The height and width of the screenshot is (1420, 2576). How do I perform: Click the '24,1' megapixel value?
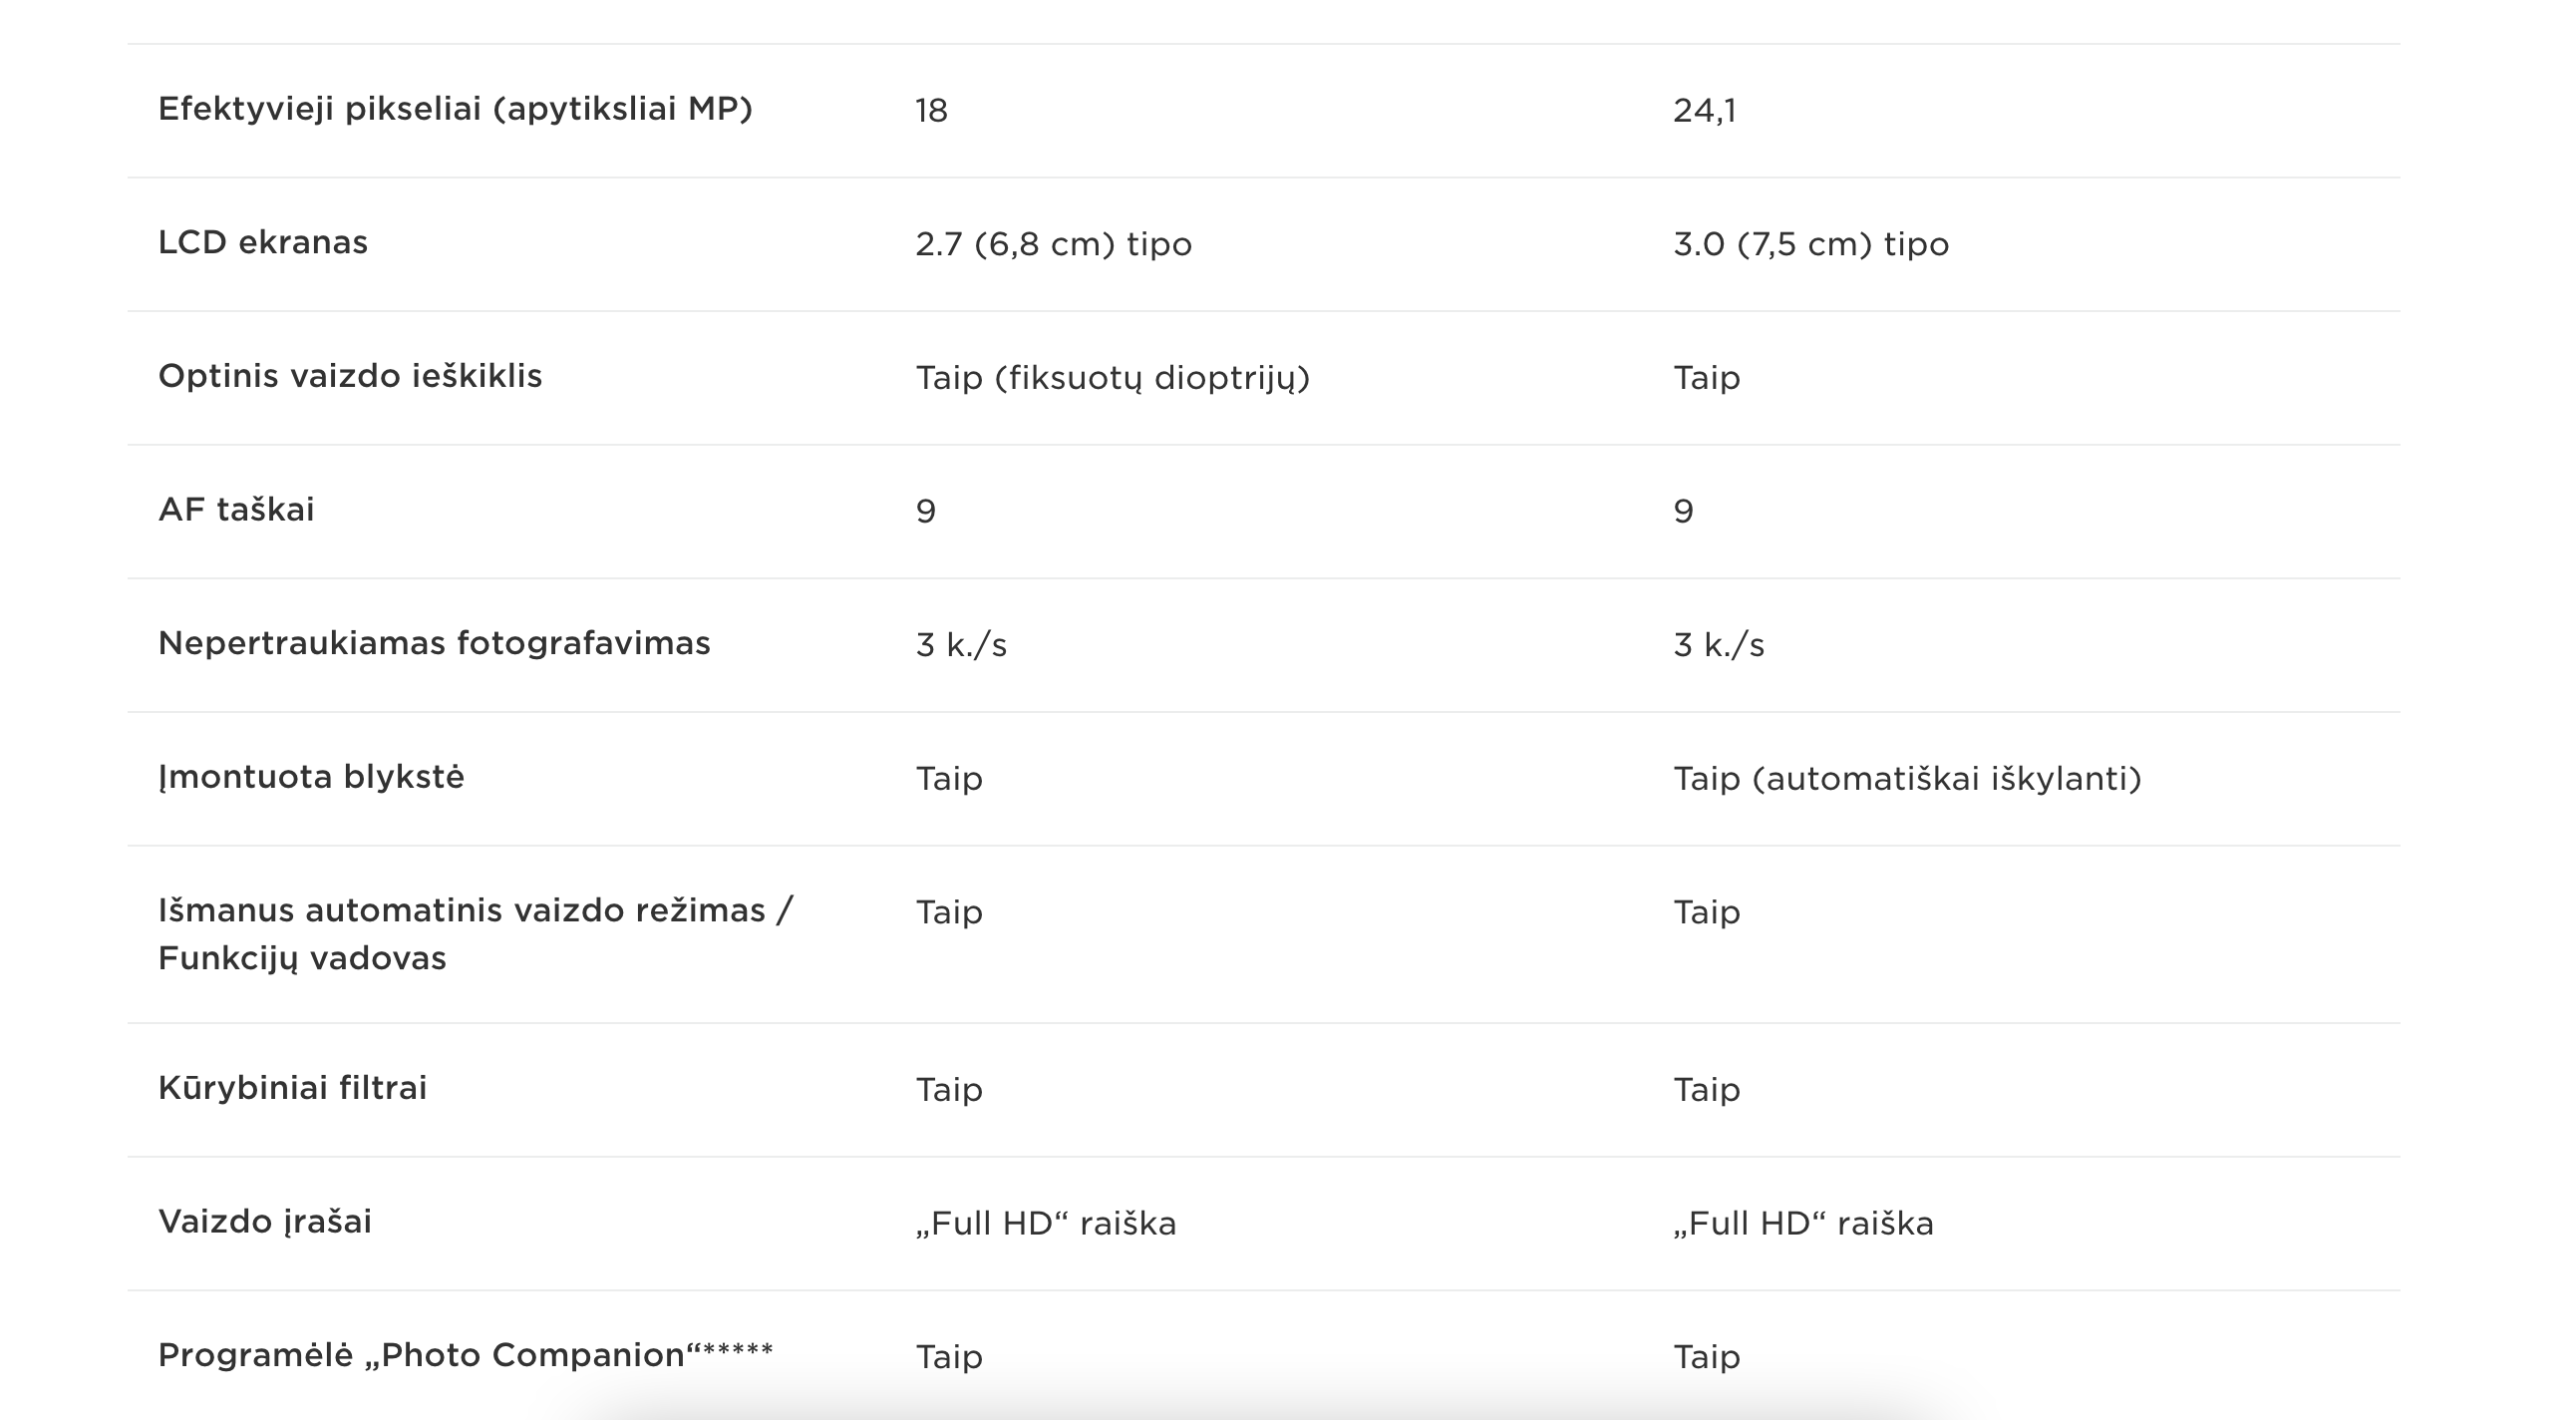point(1704,110)
